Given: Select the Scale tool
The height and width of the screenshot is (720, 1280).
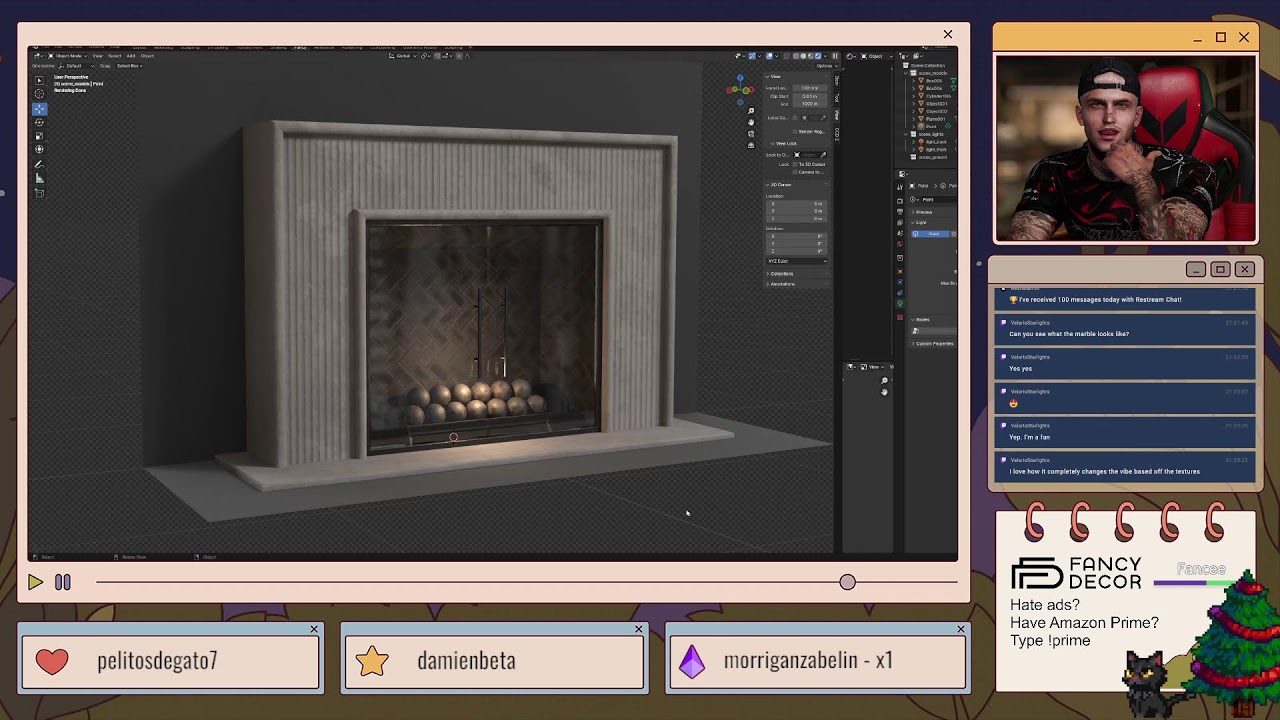Looking at the screenshot, I should pyautogui.click(x=40, y=136).
